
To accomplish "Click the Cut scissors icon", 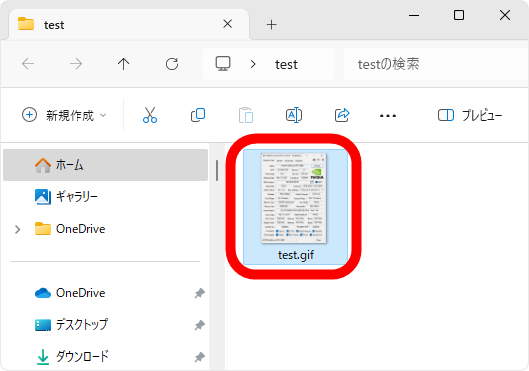I will (x=150, y=115).
